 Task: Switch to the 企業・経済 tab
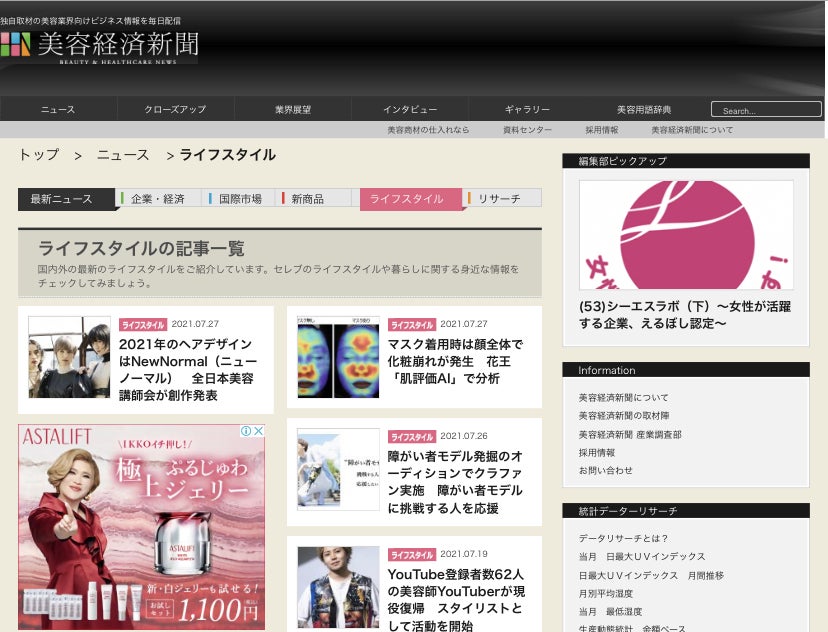[158, 199]
